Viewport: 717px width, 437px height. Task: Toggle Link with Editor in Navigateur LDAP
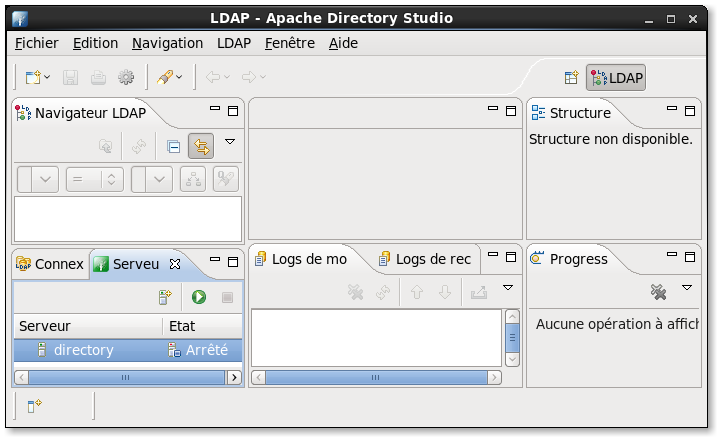tap(201, 146)
